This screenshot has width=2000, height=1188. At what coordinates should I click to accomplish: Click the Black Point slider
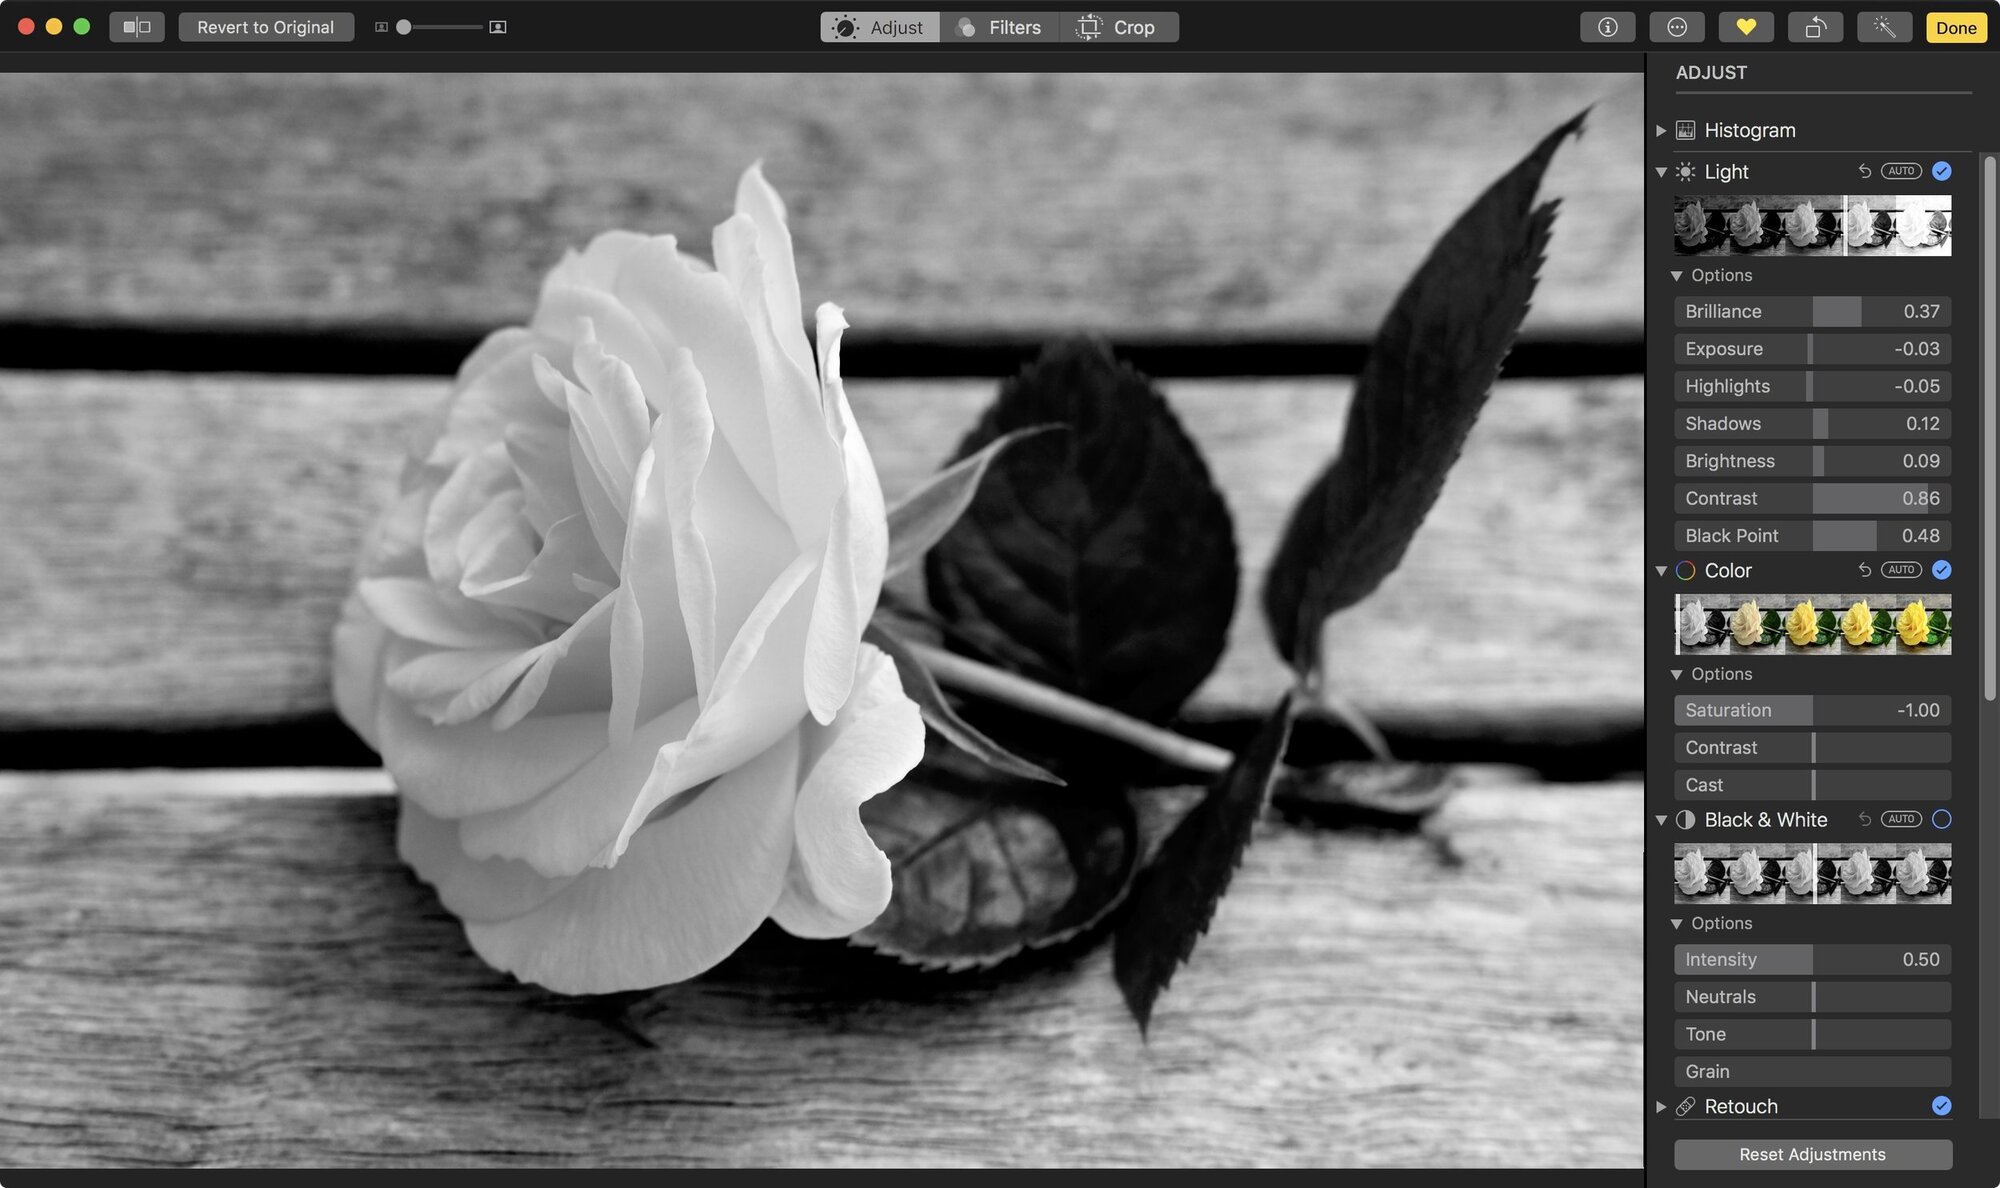(x=1812, y=536)
